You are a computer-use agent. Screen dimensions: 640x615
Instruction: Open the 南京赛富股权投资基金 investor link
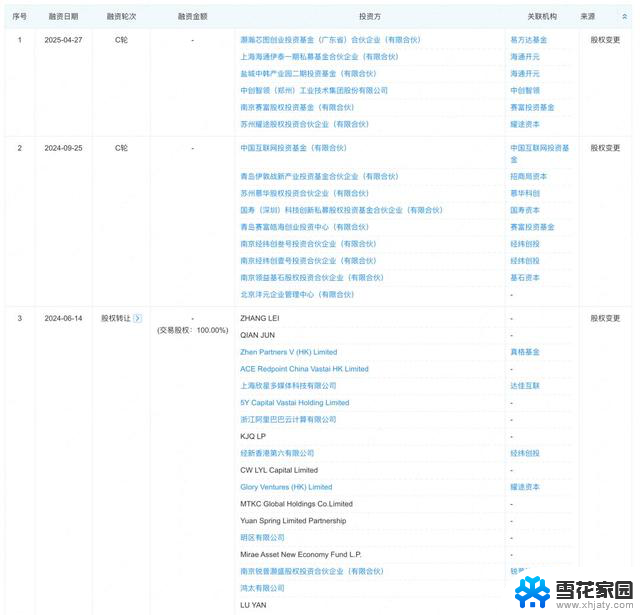297,107
